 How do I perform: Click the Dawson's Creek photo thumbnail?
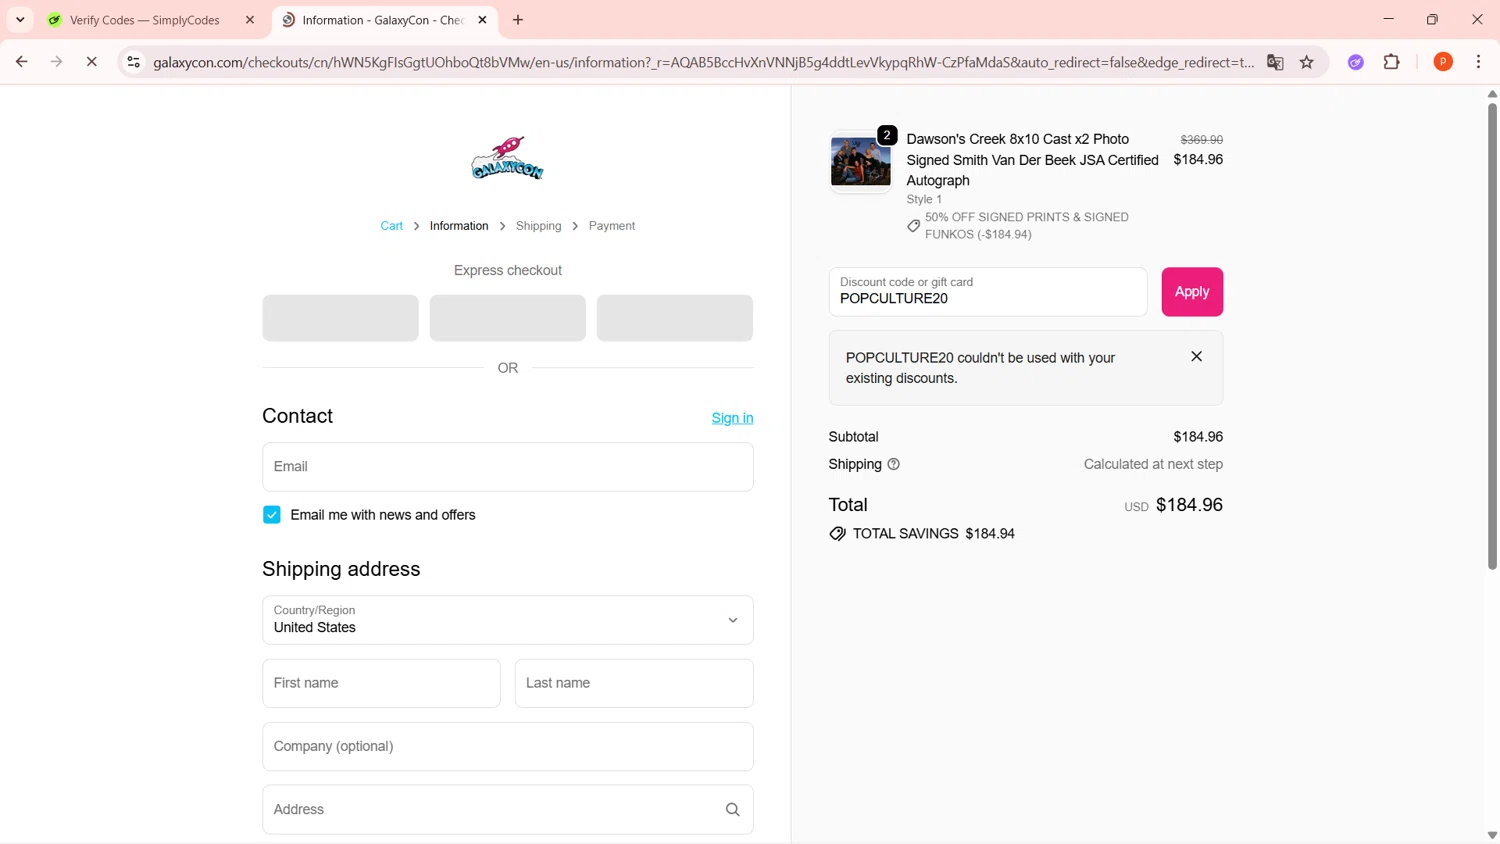point(860,161)
